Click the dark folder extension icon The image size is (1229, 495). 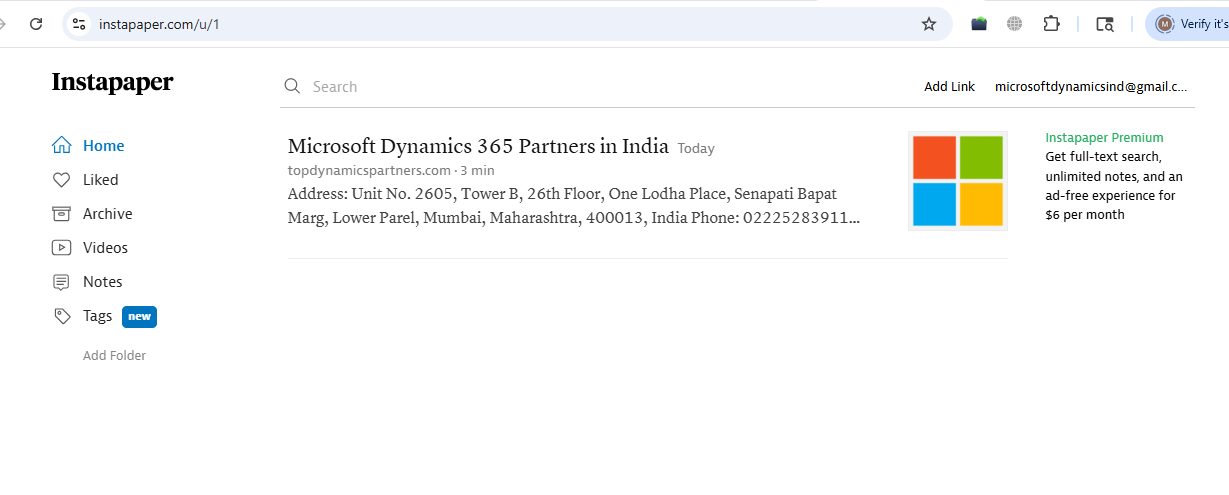[979, 24]
